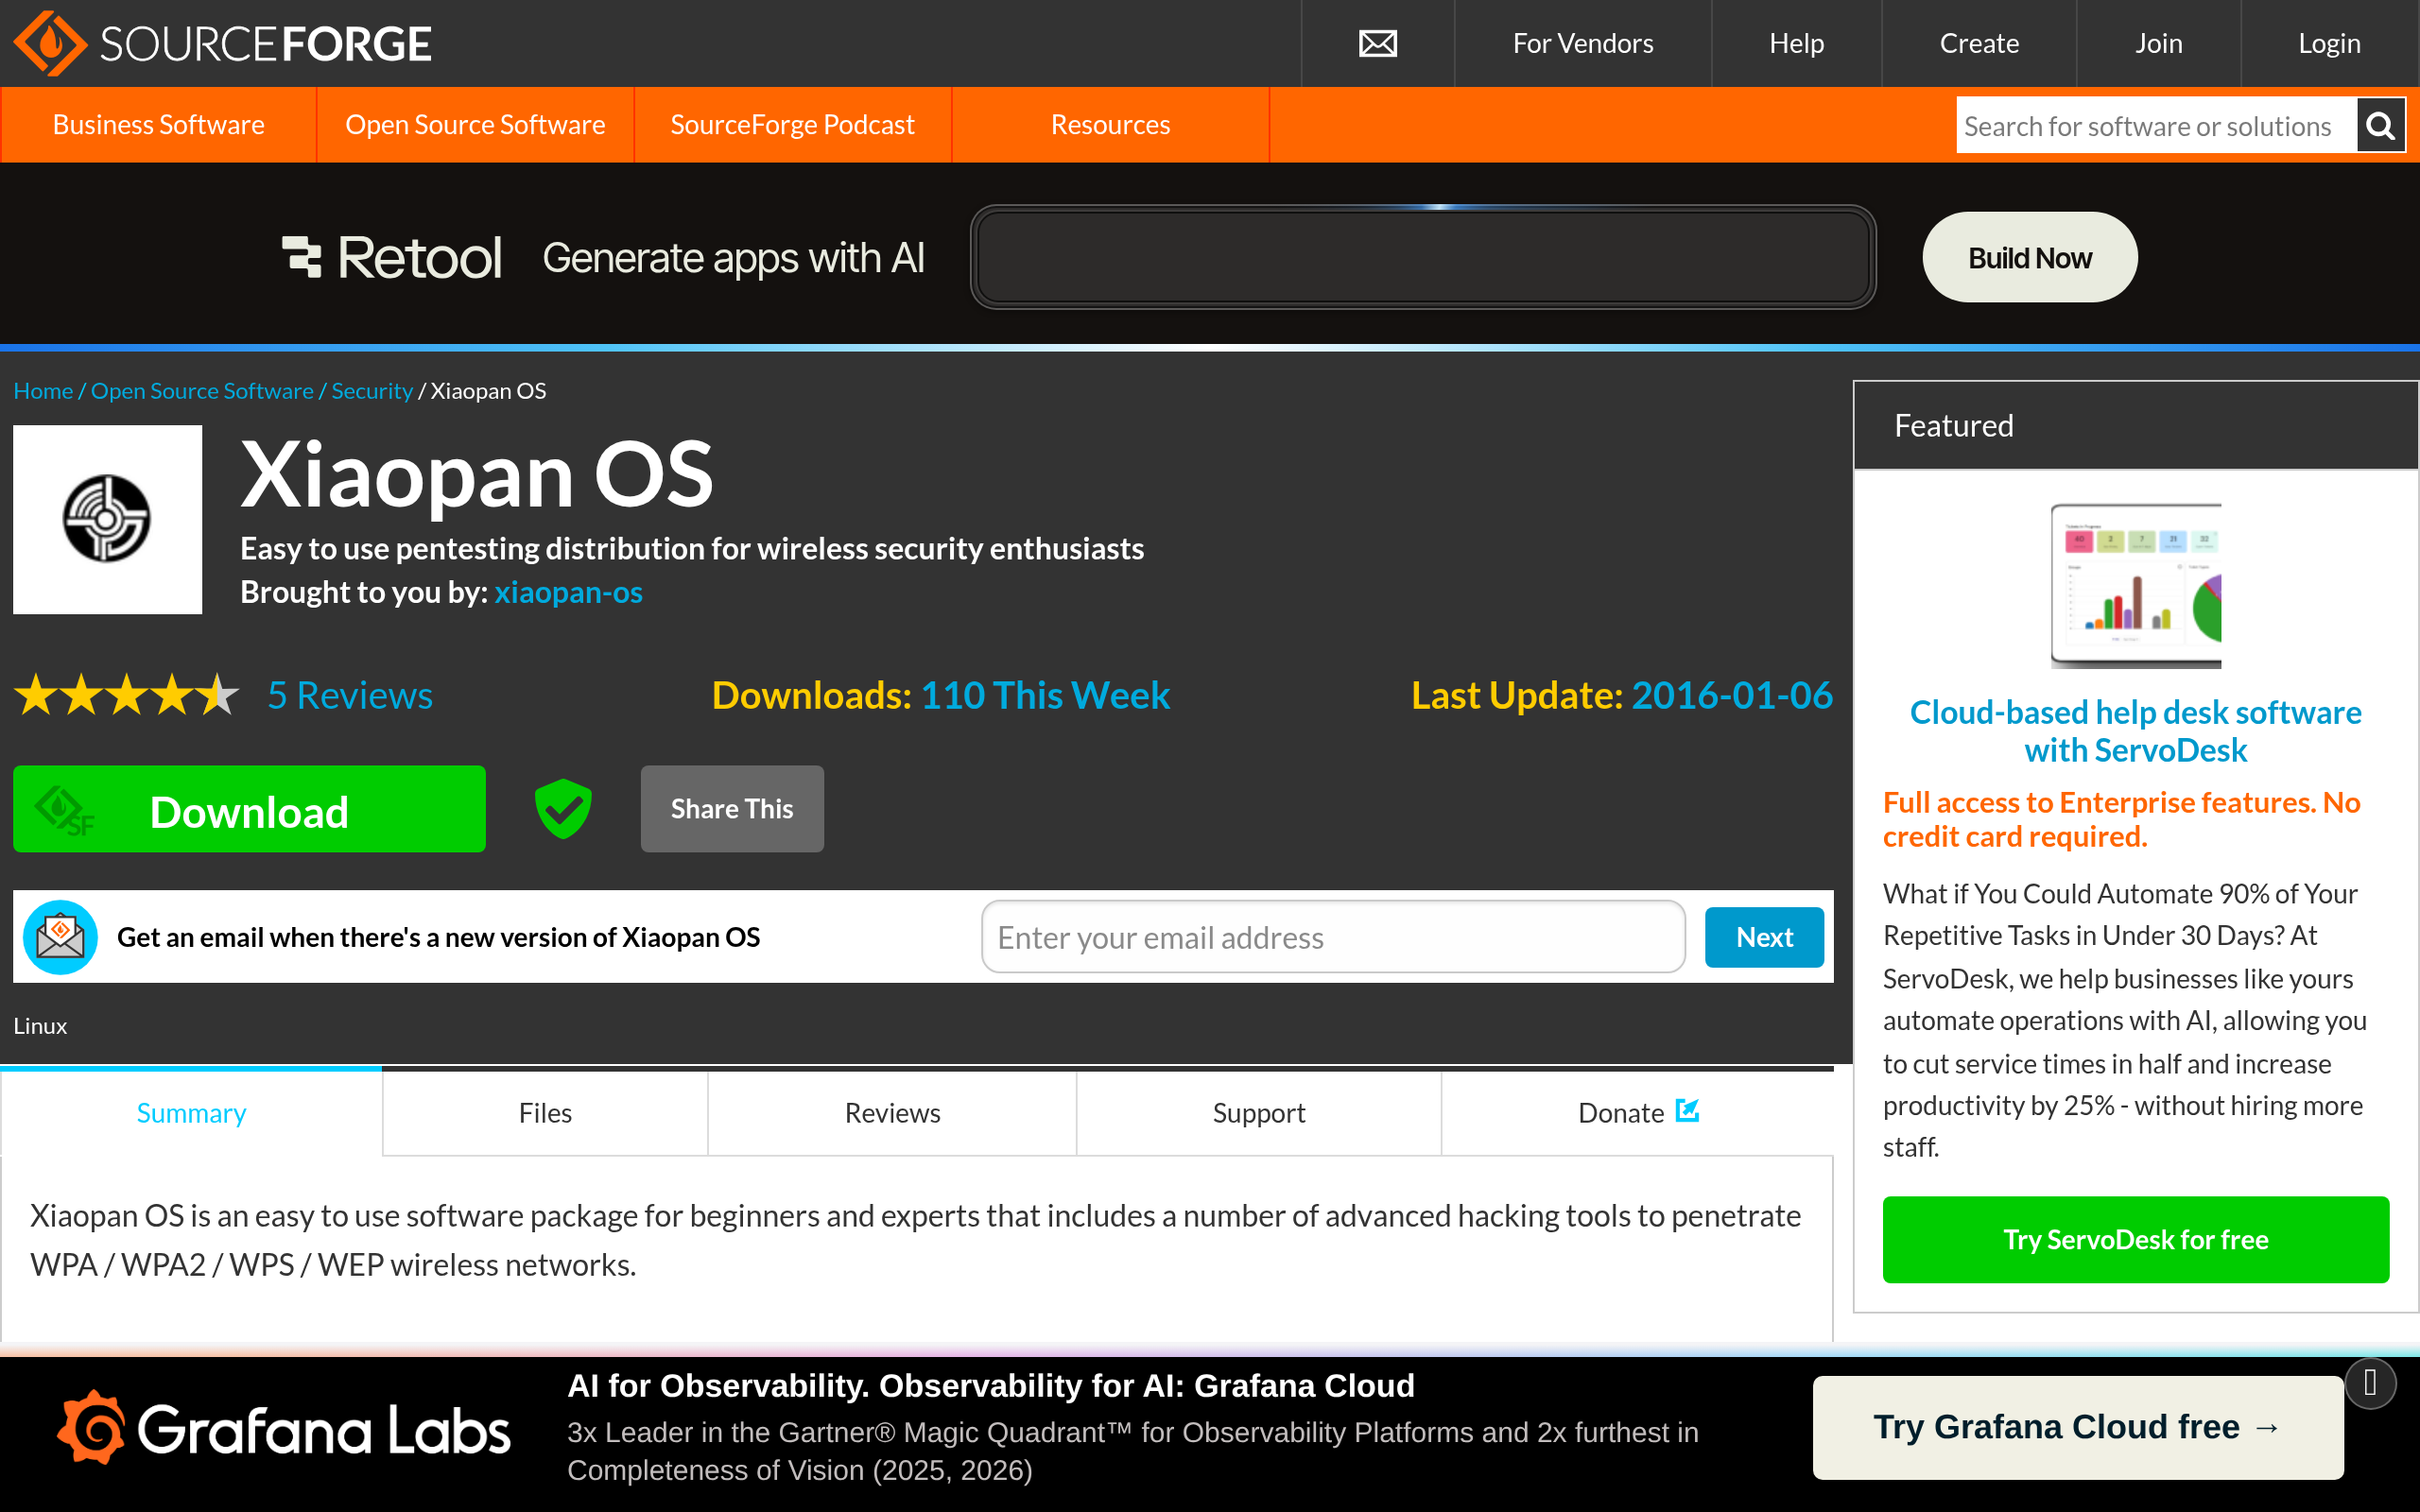Image resolution: width=2420 pixels, height=1512 pixels.
Task: Click the email envelope notification icon
Action: [60, 937]
